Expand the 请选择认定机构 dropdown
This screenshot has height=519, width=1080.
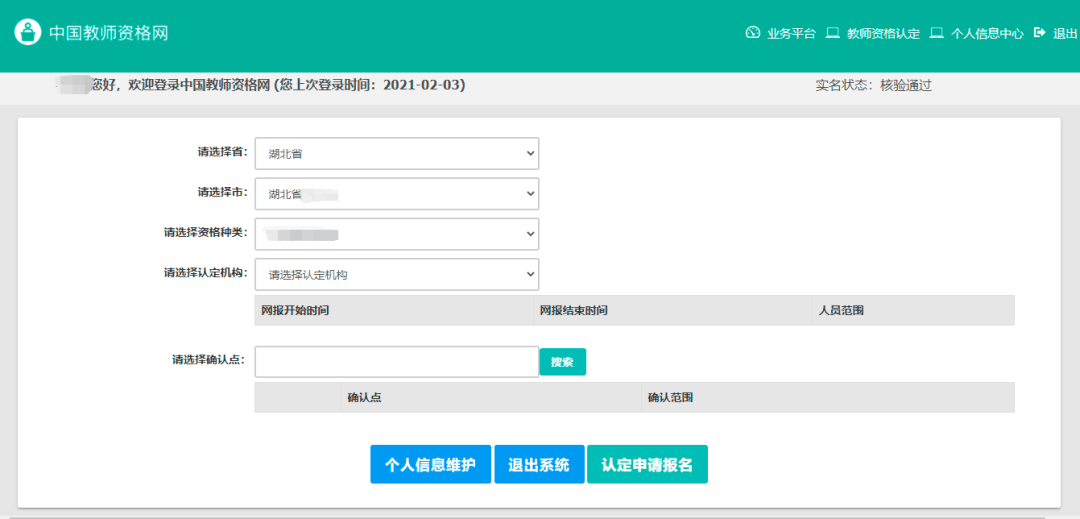click(x=397, y=275)
